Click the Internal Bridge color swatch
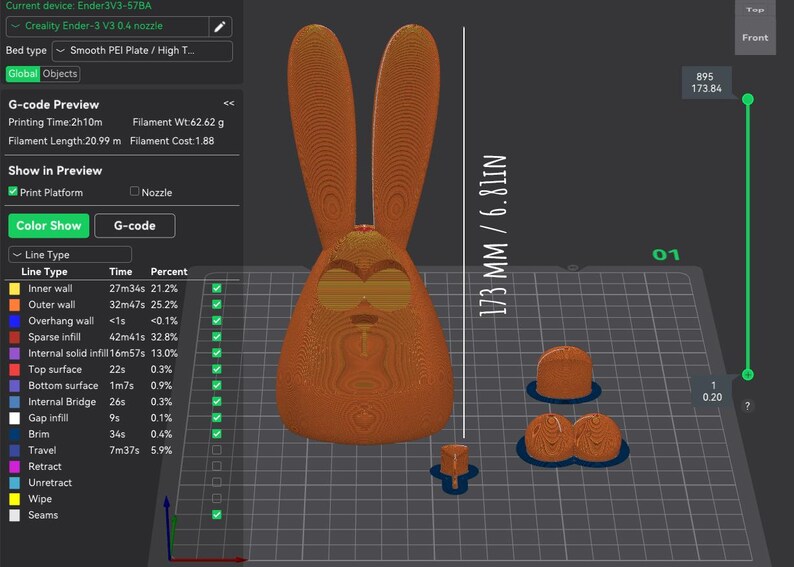 pos(15,402)
